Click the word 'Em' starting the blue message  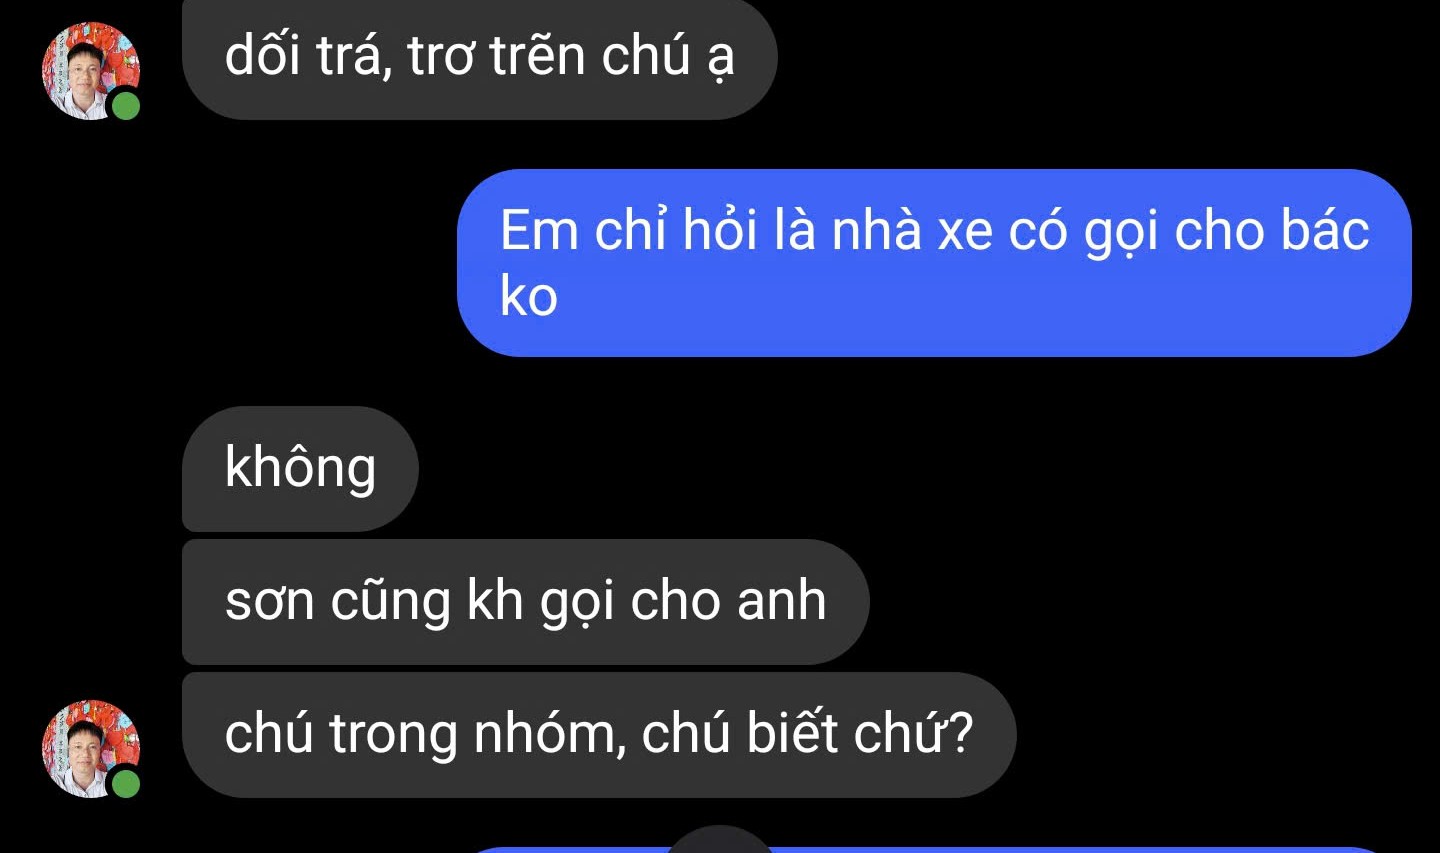pyautogui.click(x=539, y=231)
